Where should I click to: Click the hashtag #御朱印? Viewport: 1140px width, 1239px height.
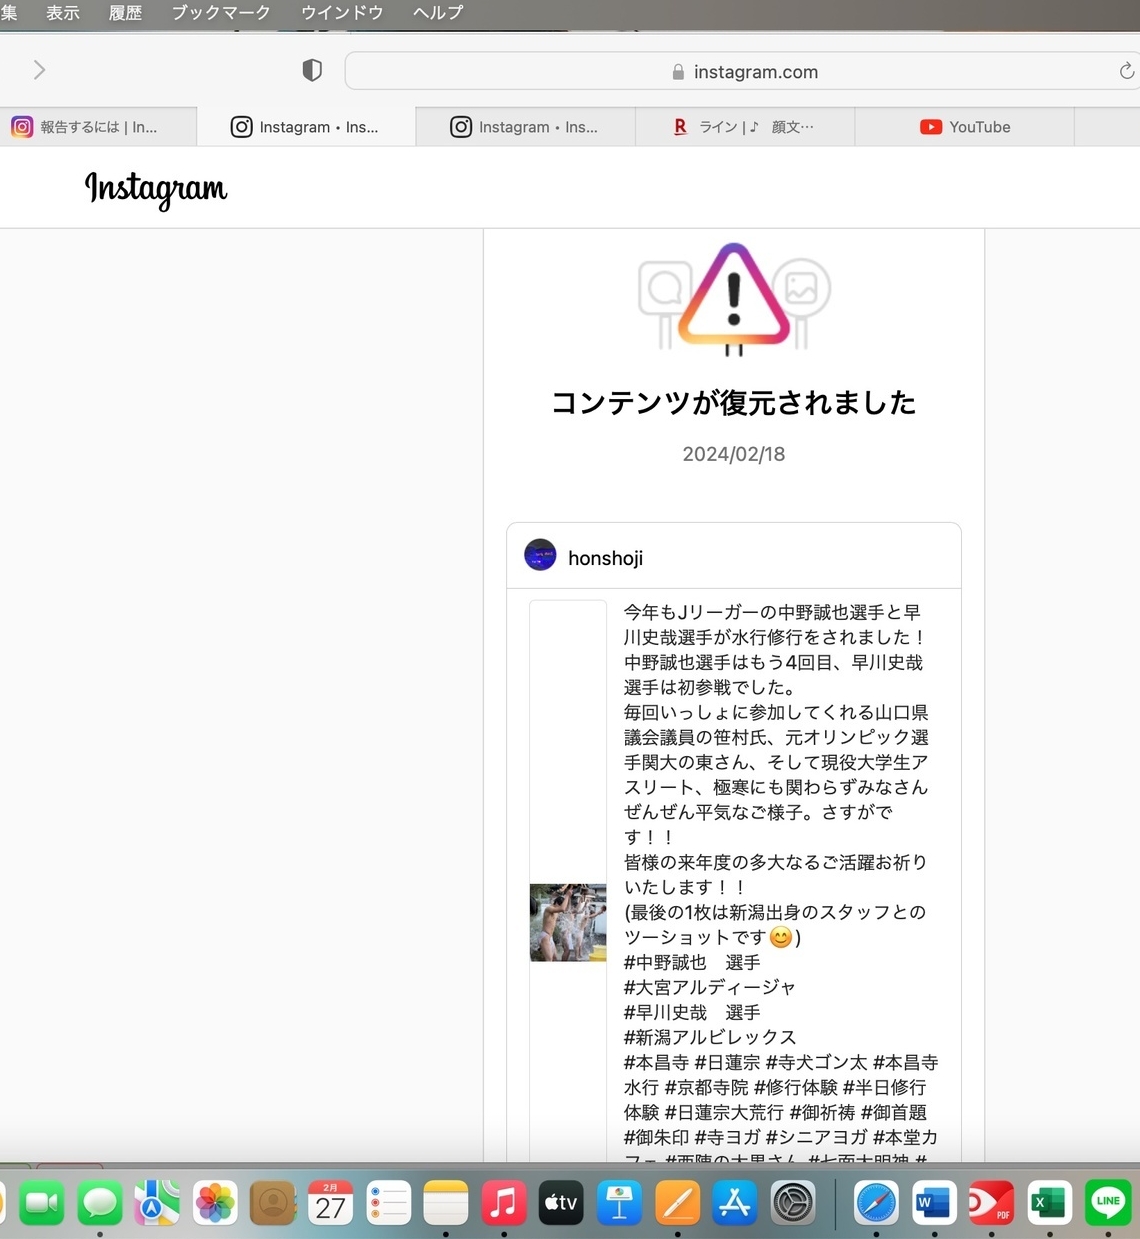657,1137
